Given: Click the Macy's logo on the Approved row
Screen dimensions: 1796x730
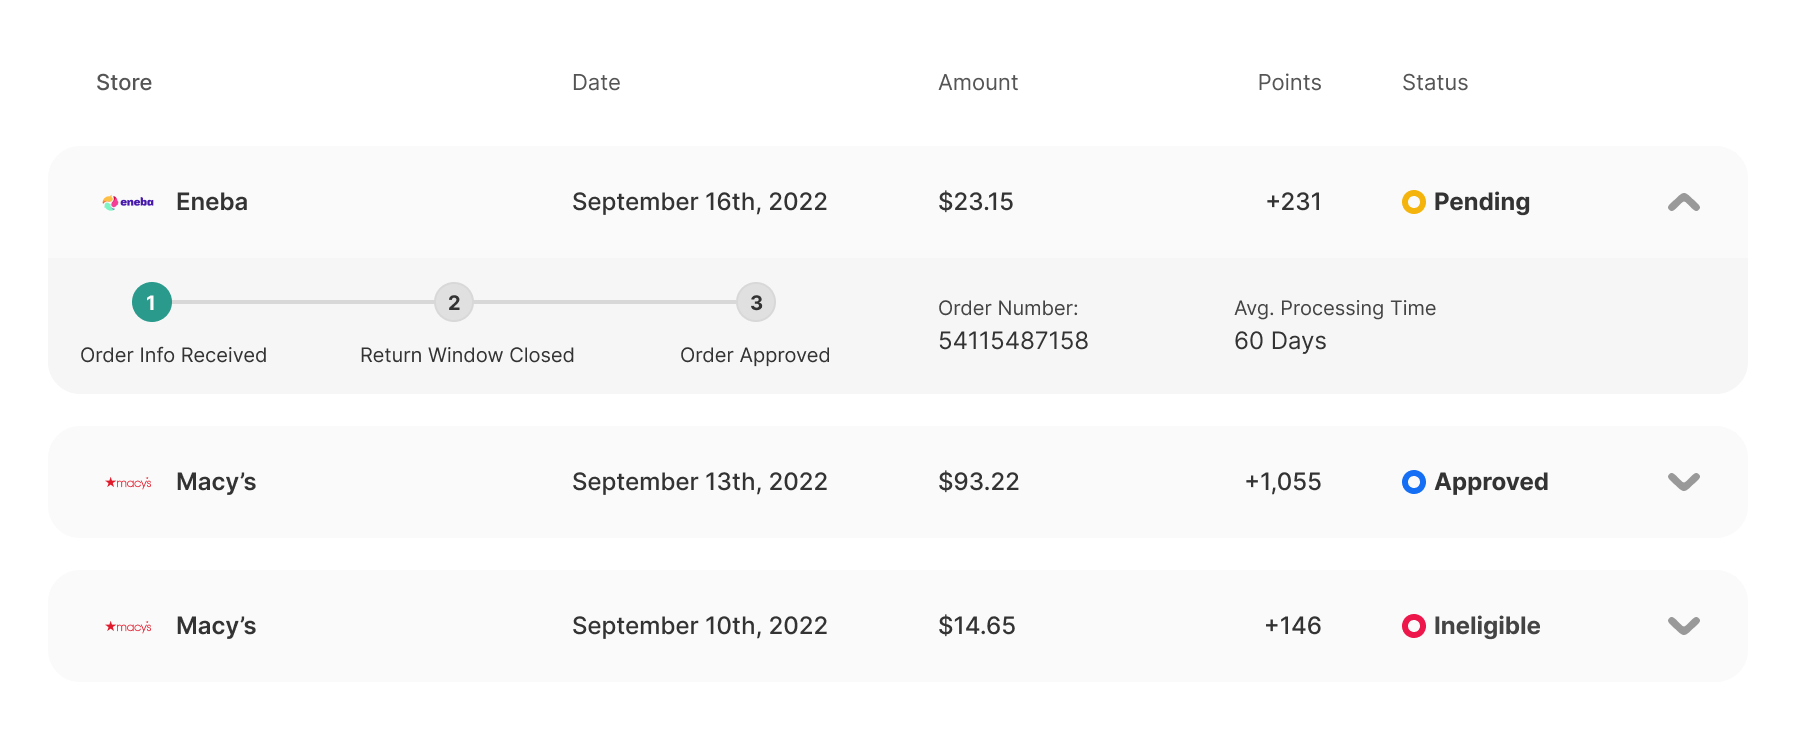Looking at the screenshot, I should pyautogui.click(x=128, y=481).
